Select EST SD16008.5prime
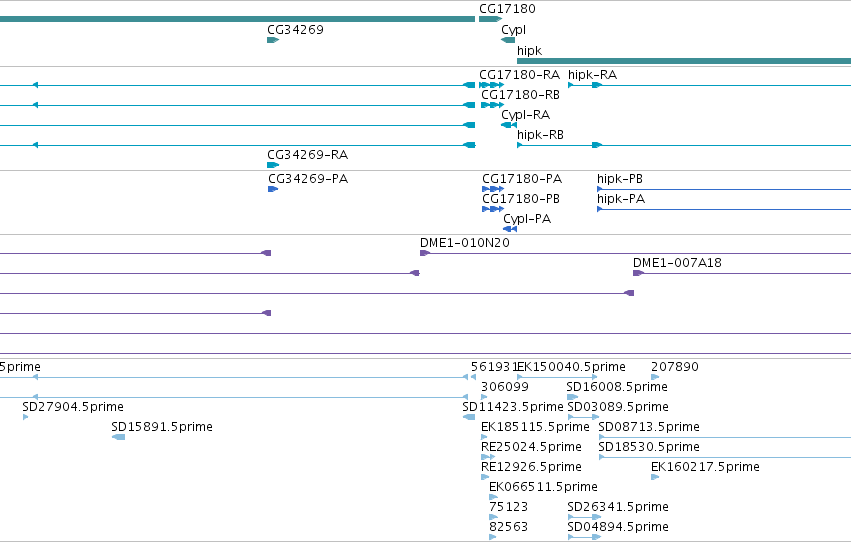The width and height of the screenshot is (851, 542). coord(617,387)
